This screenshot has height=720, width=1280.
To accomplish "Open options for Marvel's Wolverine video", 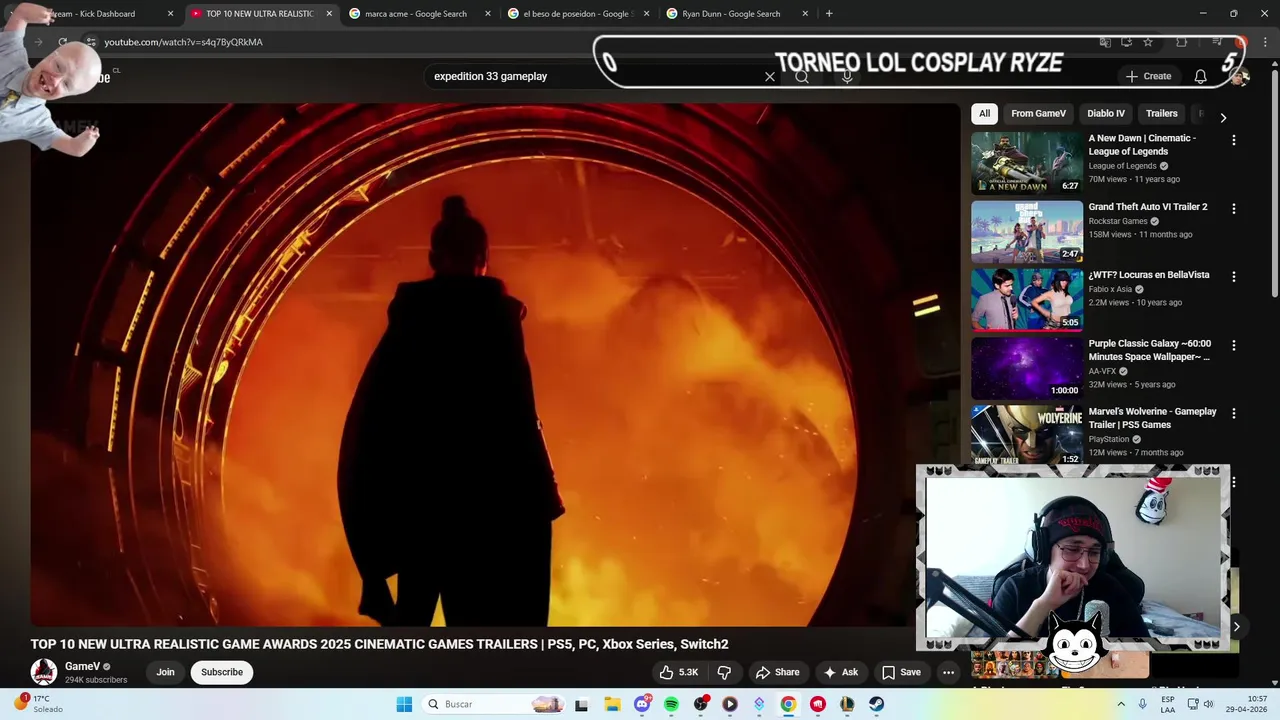I will (x=1233, y=413).
